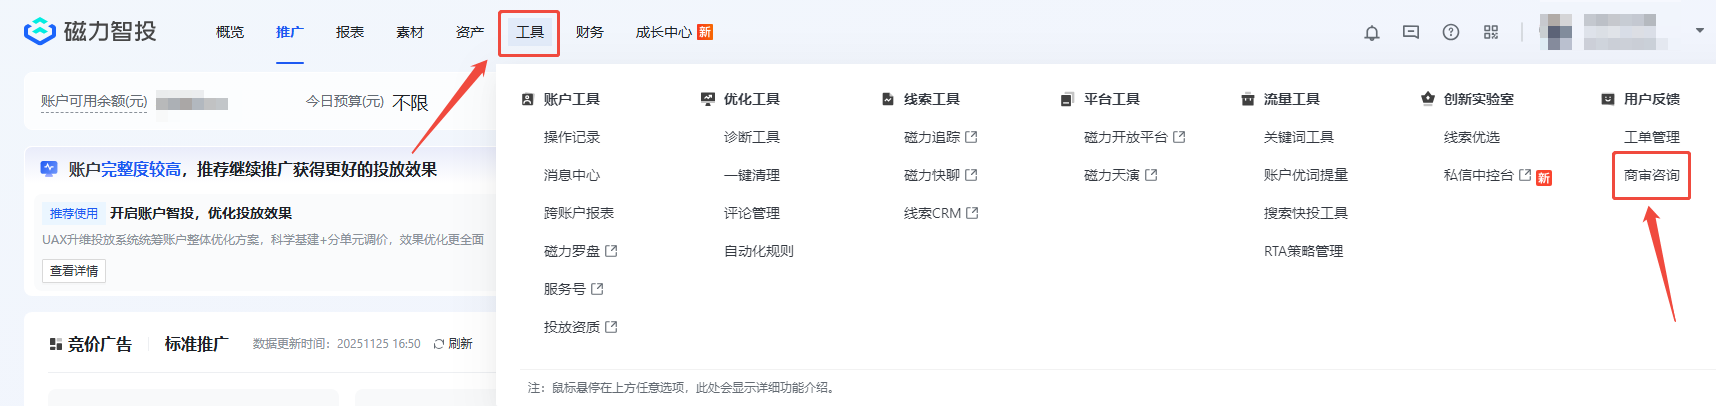Image resolution: width=1716 pixels, height=406 pixels.
Task: Switch to 标准推广 tab
Action: point(196,344)
